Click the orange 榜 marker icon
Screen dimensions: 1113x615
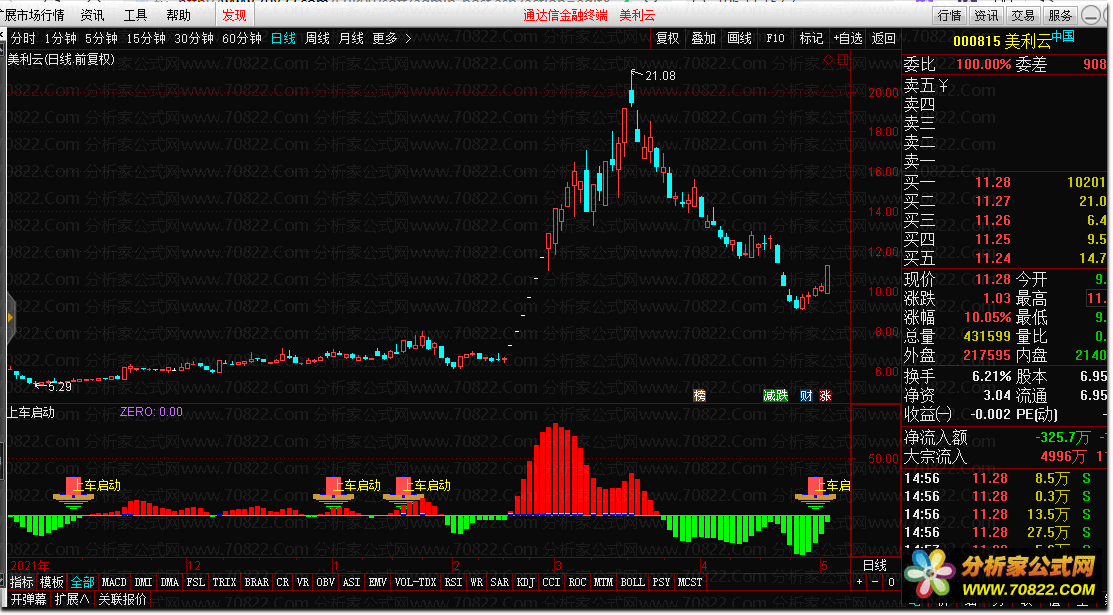pyautogui.click(x=699, y=396)
